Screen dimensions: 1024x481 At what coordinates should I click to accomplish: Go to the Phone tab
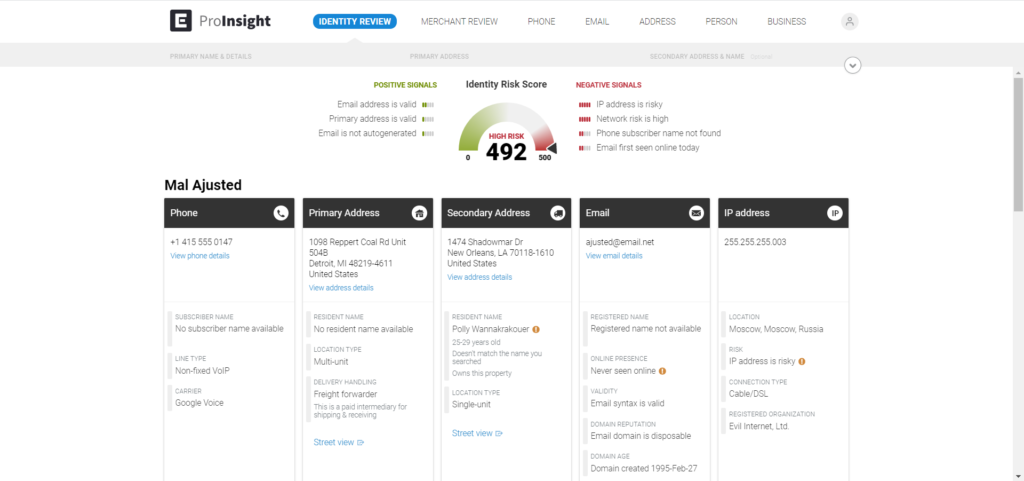pos(541,22)
